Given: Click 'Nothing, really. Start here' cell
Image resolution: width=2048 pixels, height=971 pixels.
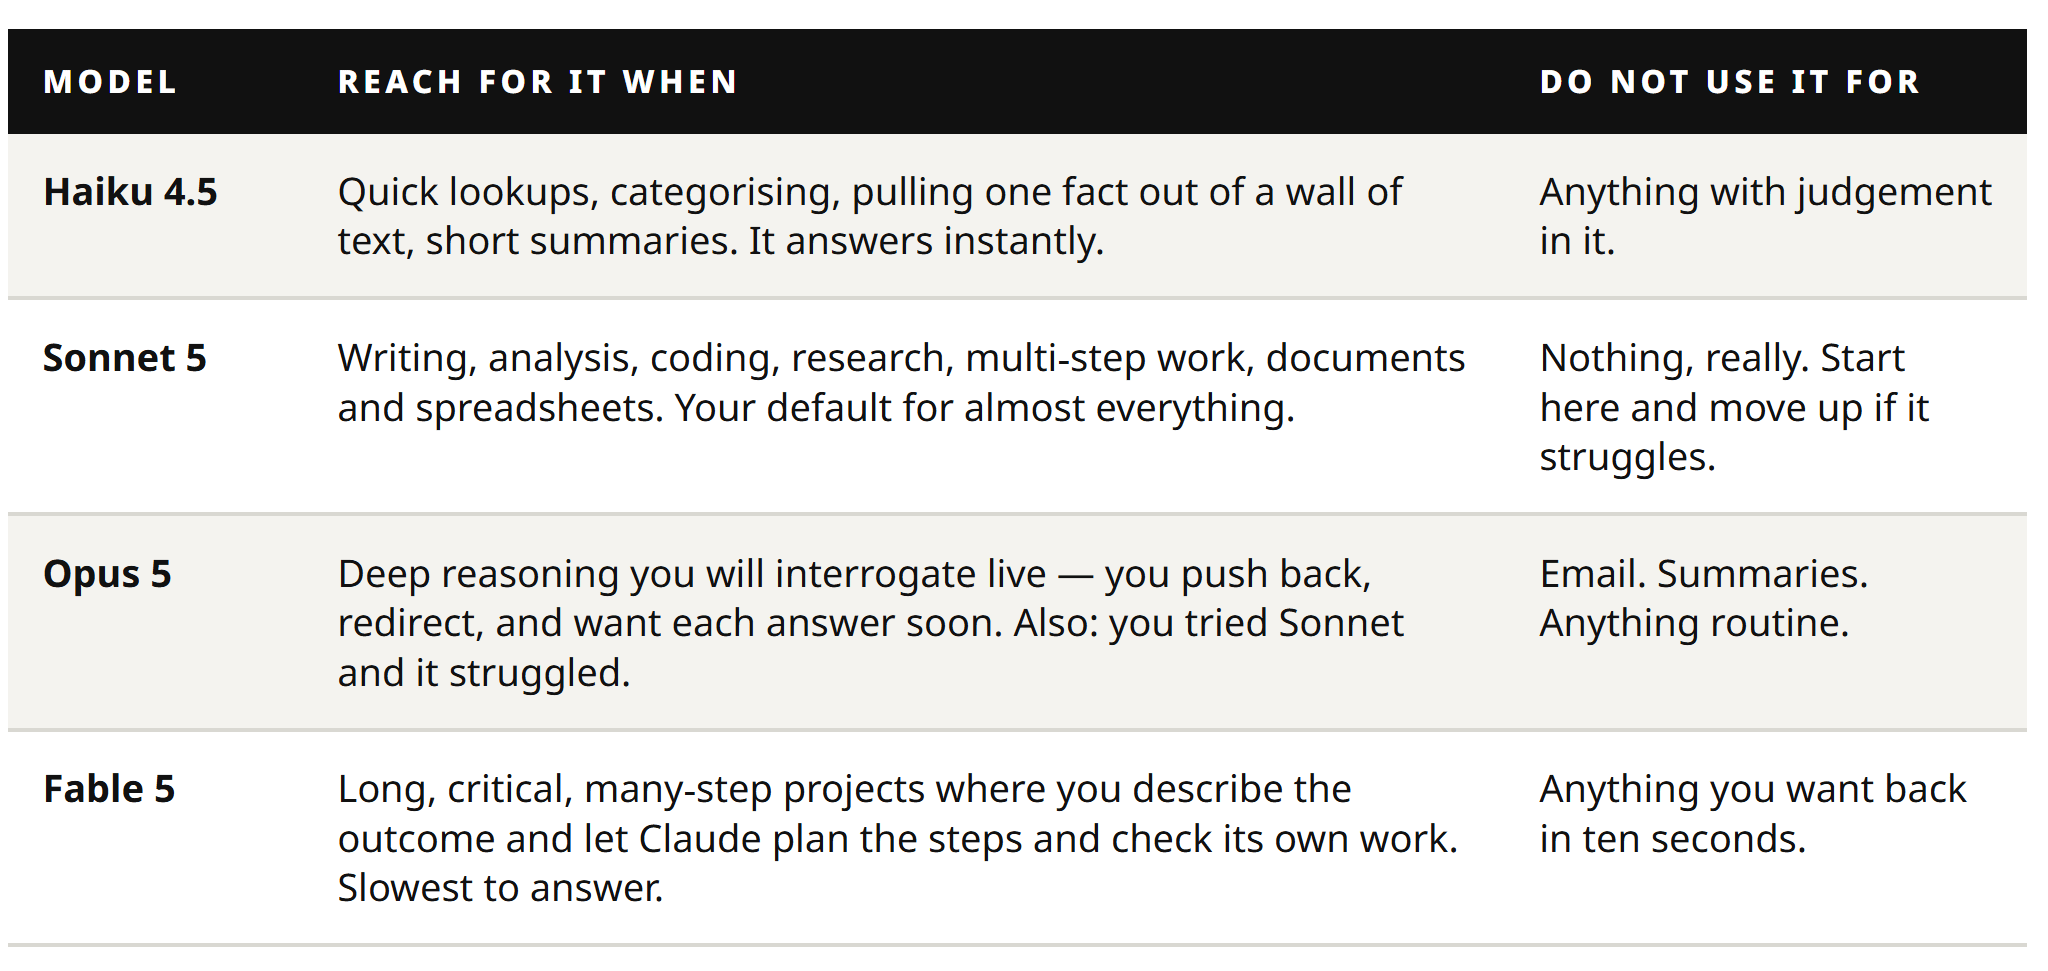Looking at the screenshot, I should pyautogui.click(x=1734, y=407).
